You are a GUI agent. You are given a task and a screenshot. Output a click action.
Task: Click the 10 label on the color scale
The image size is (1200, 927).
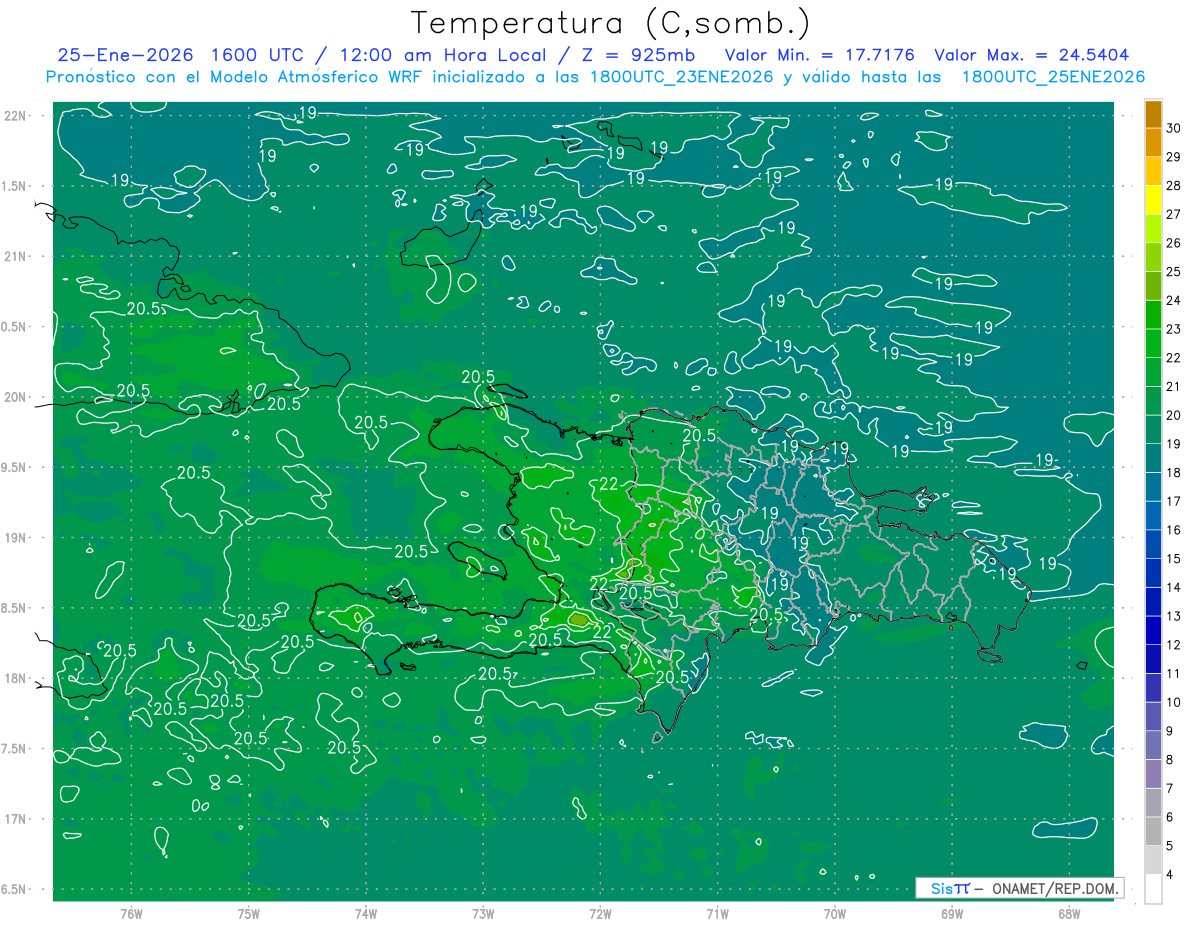pos(1174,703)
